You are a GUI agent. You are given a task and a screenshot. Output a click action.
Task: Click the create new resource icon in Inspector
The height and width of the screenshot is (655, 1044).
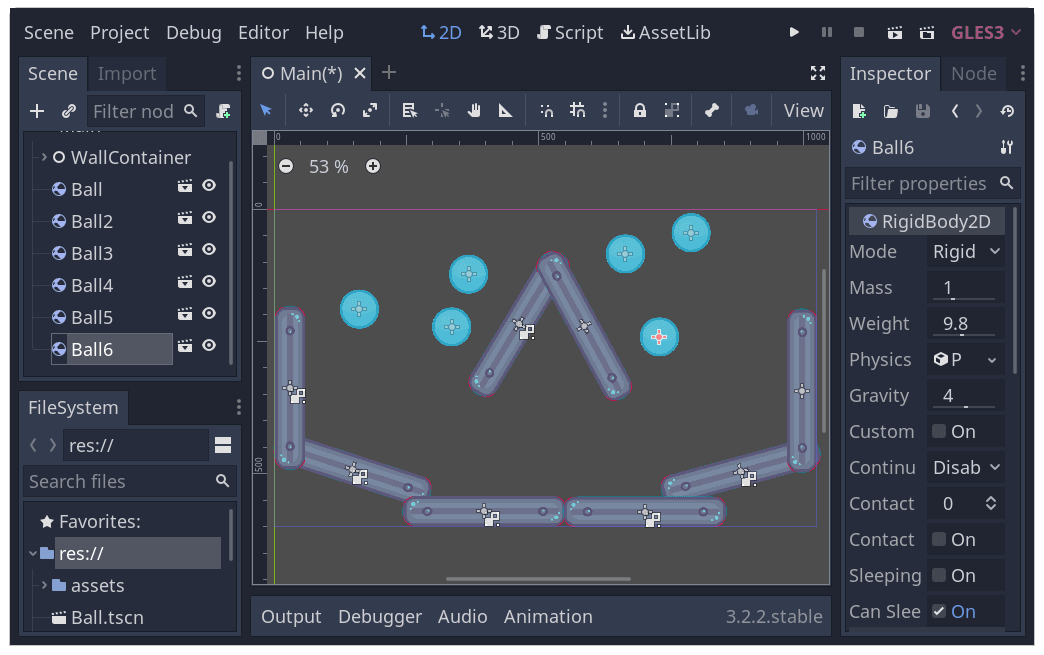click(858, 111)
